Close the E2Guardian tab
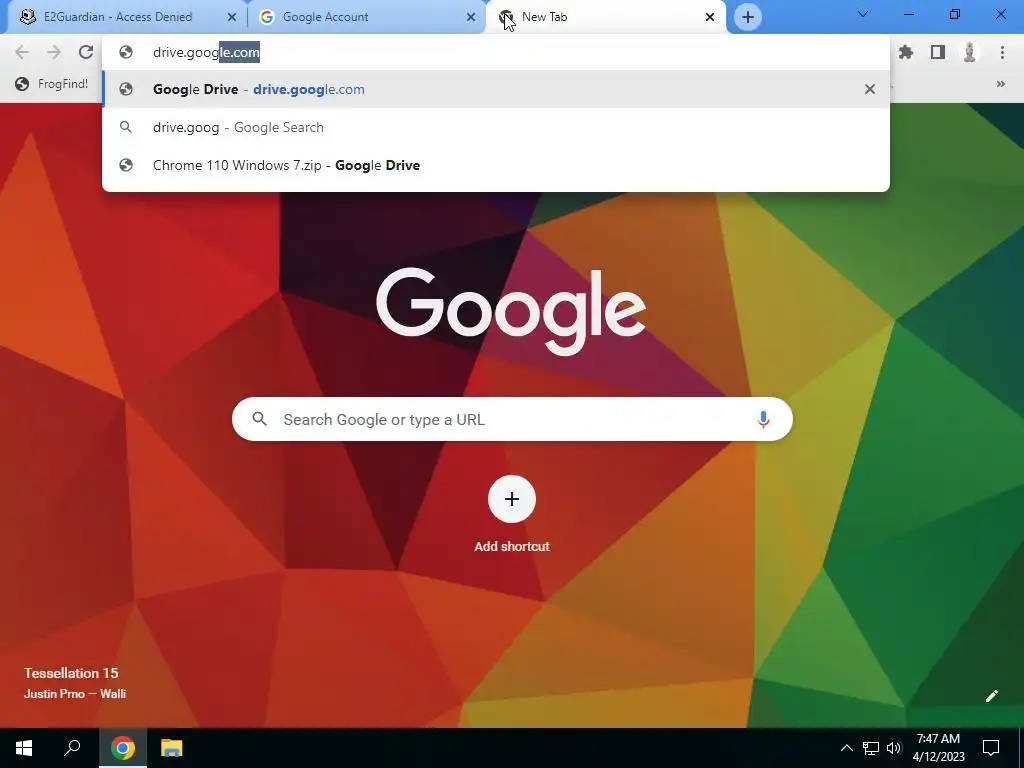 pos(232,17)
